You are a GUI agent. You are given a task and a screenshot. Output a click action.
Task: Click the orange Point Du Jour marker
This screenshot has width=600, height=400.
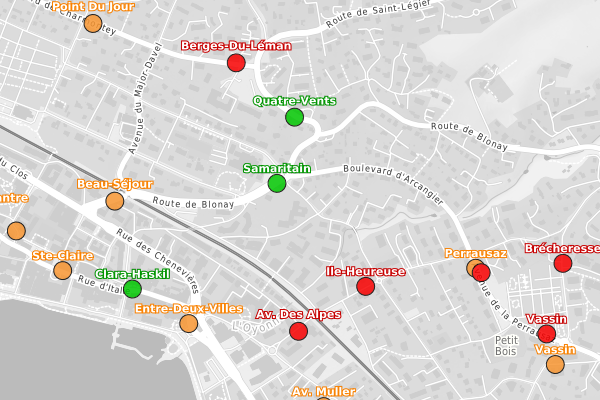93,23
